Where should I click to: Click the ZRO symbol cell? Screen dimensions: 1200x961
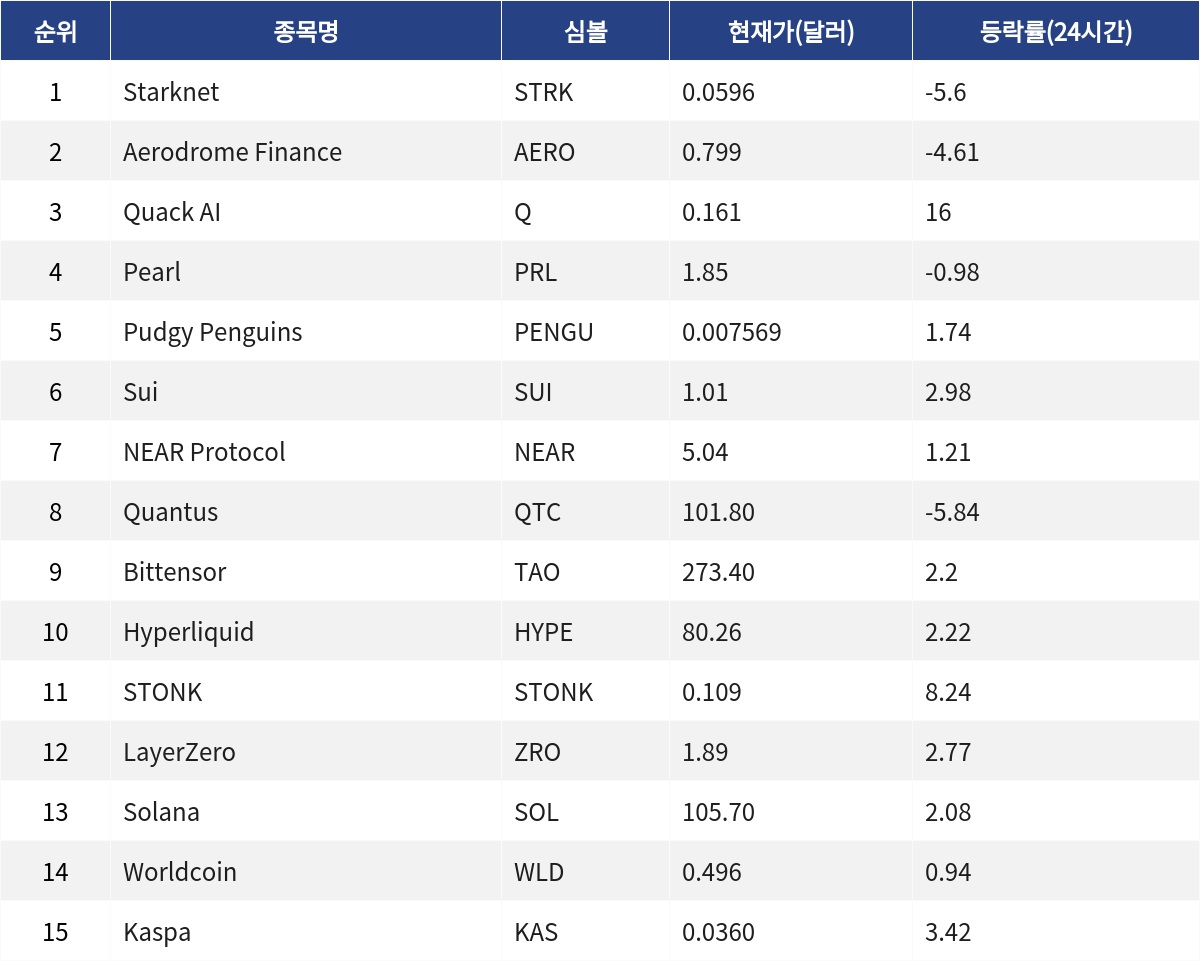point(586,752)
